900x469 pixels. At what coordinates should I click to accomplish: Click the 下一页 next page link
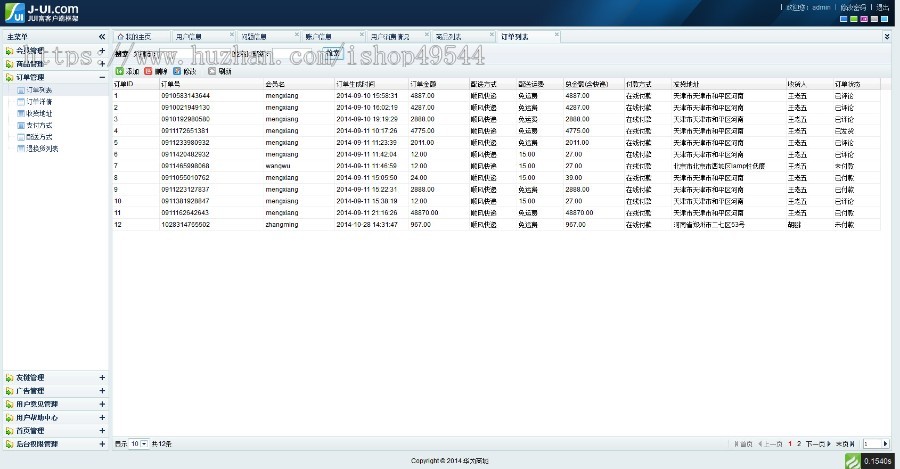coord(818,444)
